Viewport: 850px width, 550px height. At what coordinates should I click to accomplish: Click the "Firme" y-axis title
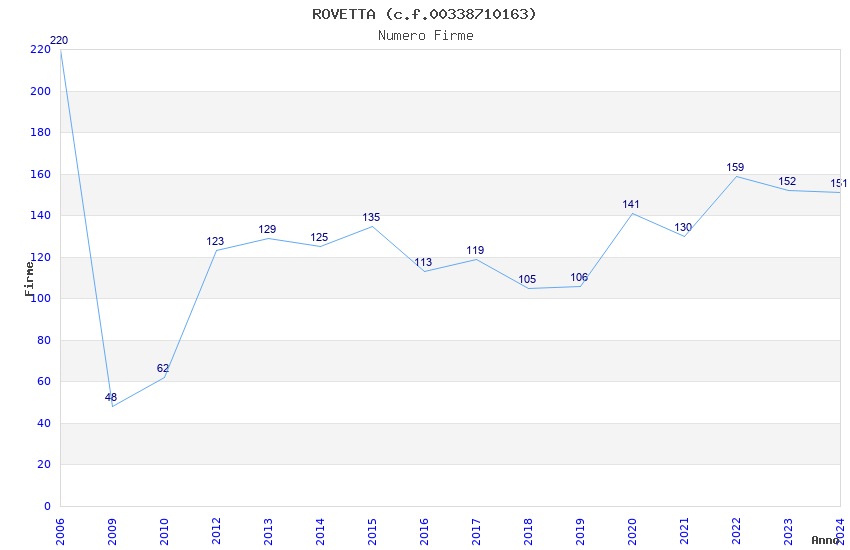click(x=29, y=278)
